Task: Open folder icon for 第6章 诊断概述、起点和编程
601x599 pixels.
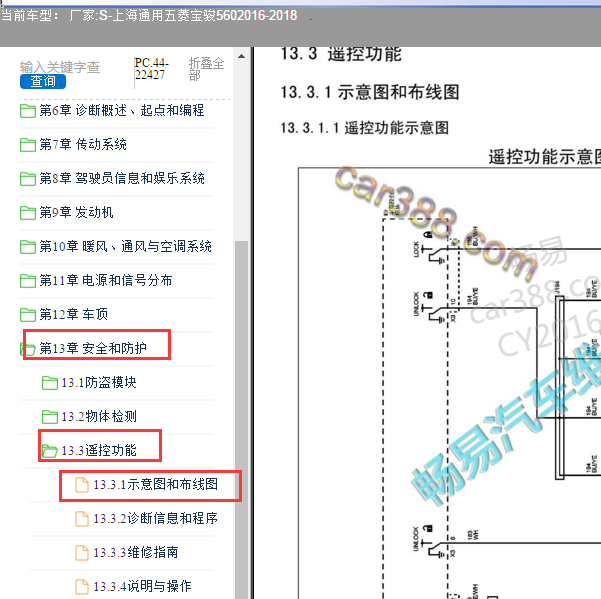Action: pos(28,111)
